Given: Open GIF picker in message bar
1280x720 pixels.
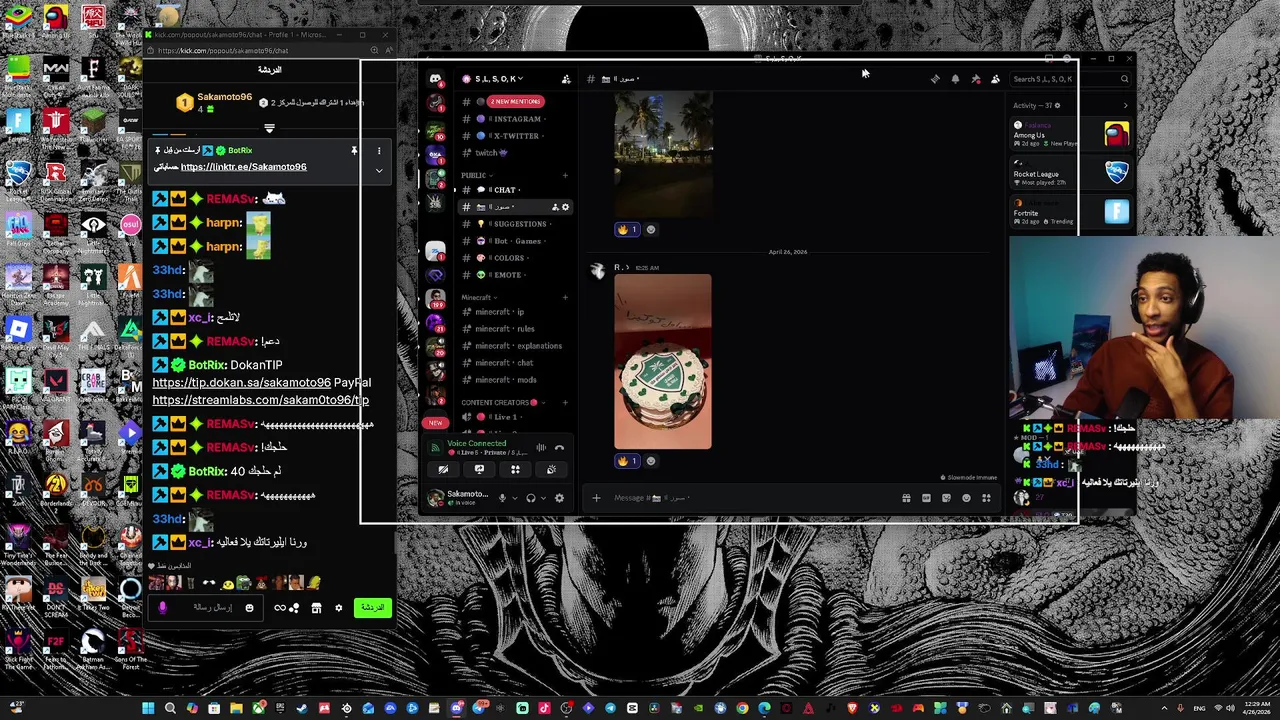Looking at the screenshot, I should coord(926,498).
